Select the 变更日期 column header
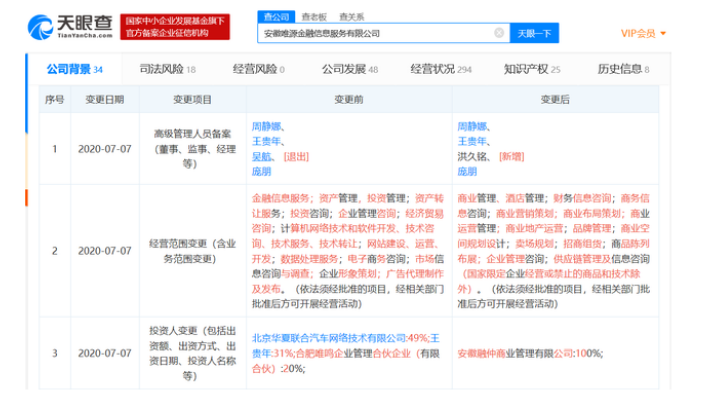 (x=104, y=99)
